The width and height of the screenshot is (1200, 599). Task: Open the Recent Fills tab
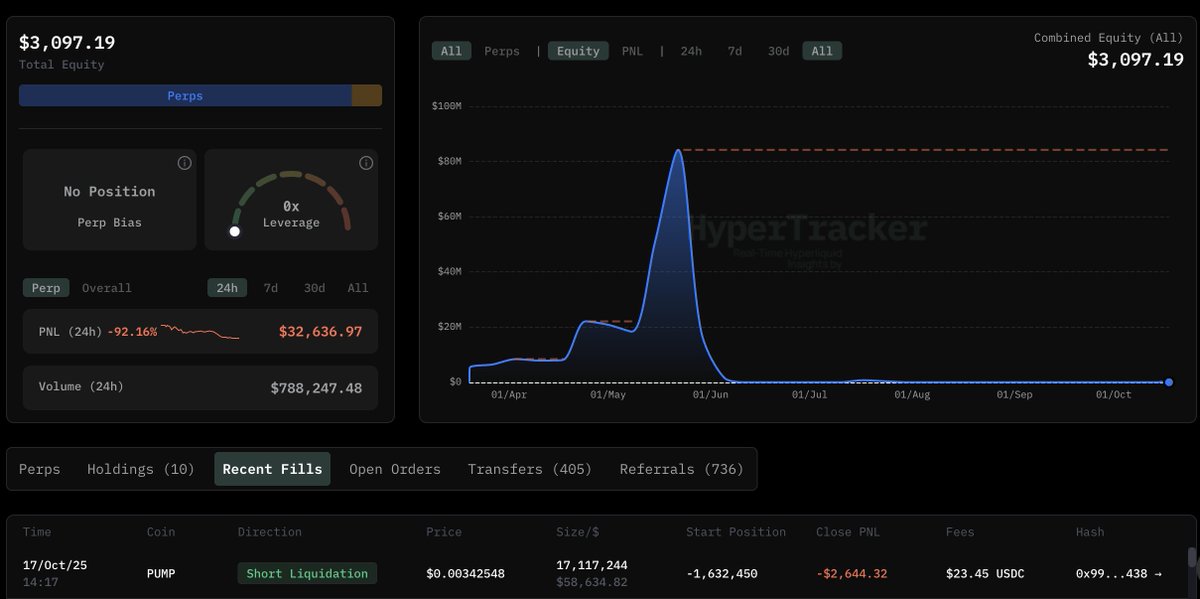click(x=273, y=469)
